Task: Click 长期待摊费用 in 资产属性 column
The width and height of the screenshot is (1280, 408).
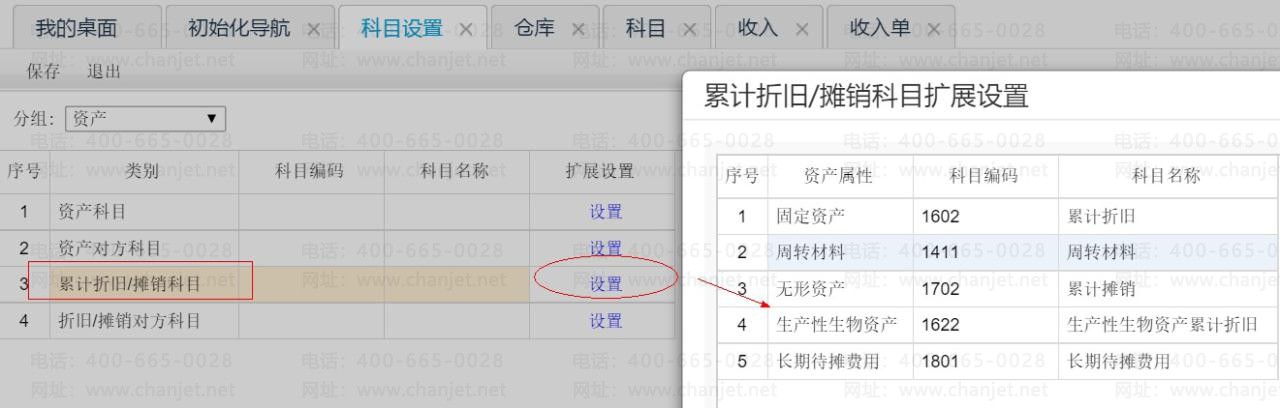Action: click(828, 362)
